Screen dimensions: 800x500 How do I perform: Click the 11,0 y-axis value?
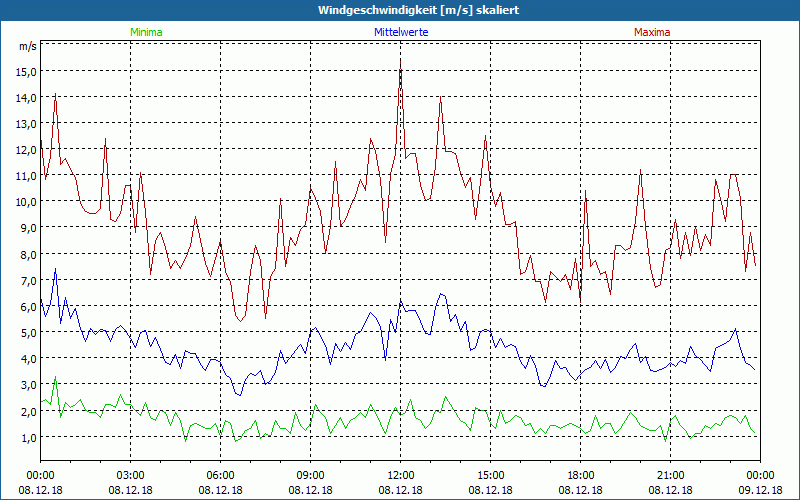(x=26, y=176)
